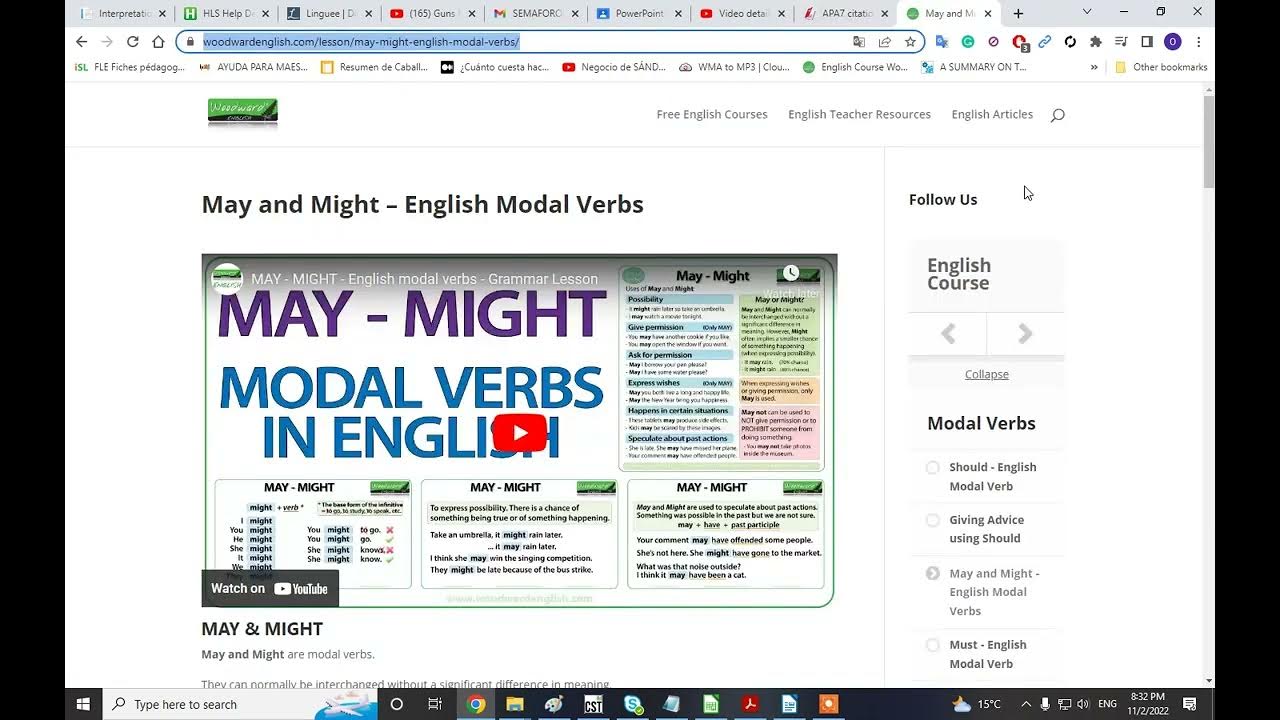Image resolution: width=1280 pixels, height=720 pixels.
Task: Reload the current page
Action: point(132,42)
